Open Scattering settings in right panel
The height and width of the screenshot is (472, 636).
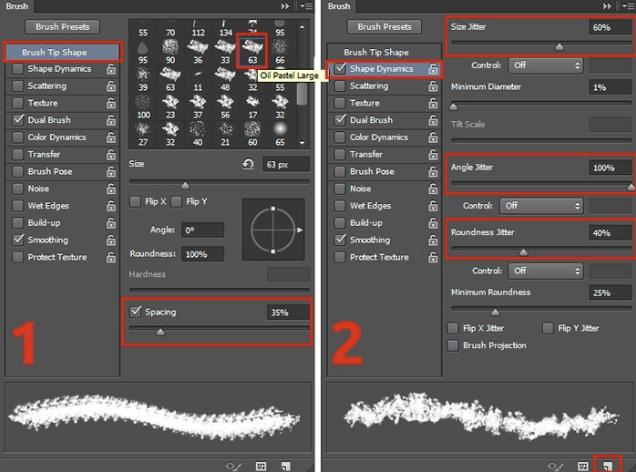tap(369, 86)
